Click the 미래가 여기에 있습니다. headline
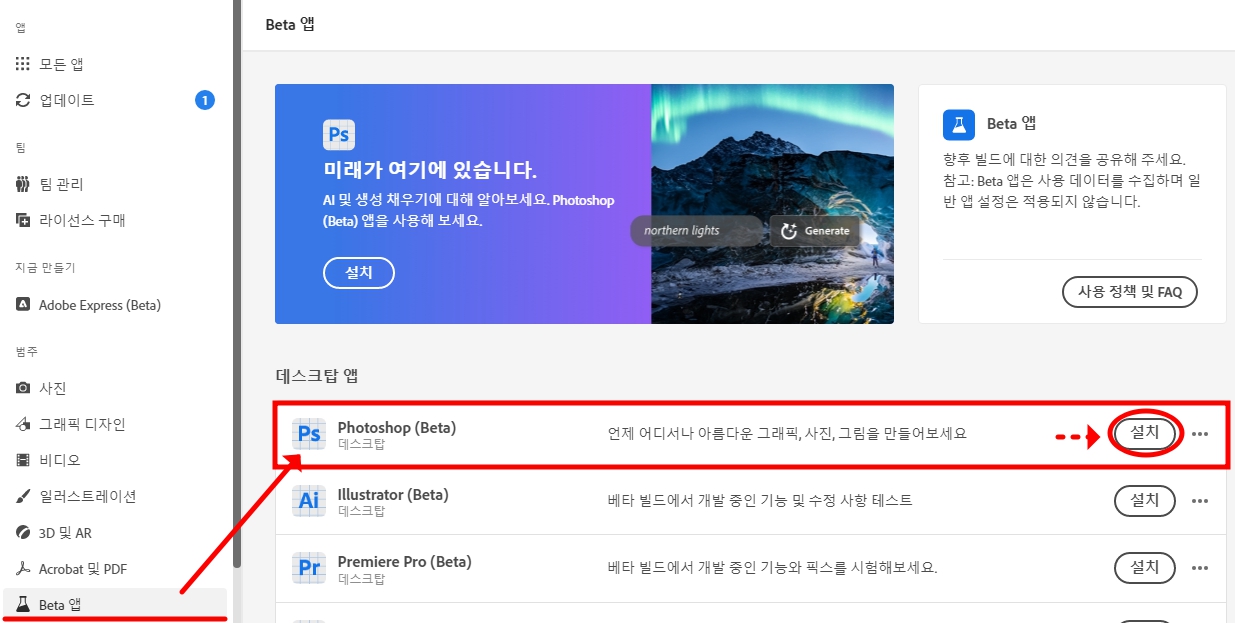Screen dimensions: 1235x623 430,169
